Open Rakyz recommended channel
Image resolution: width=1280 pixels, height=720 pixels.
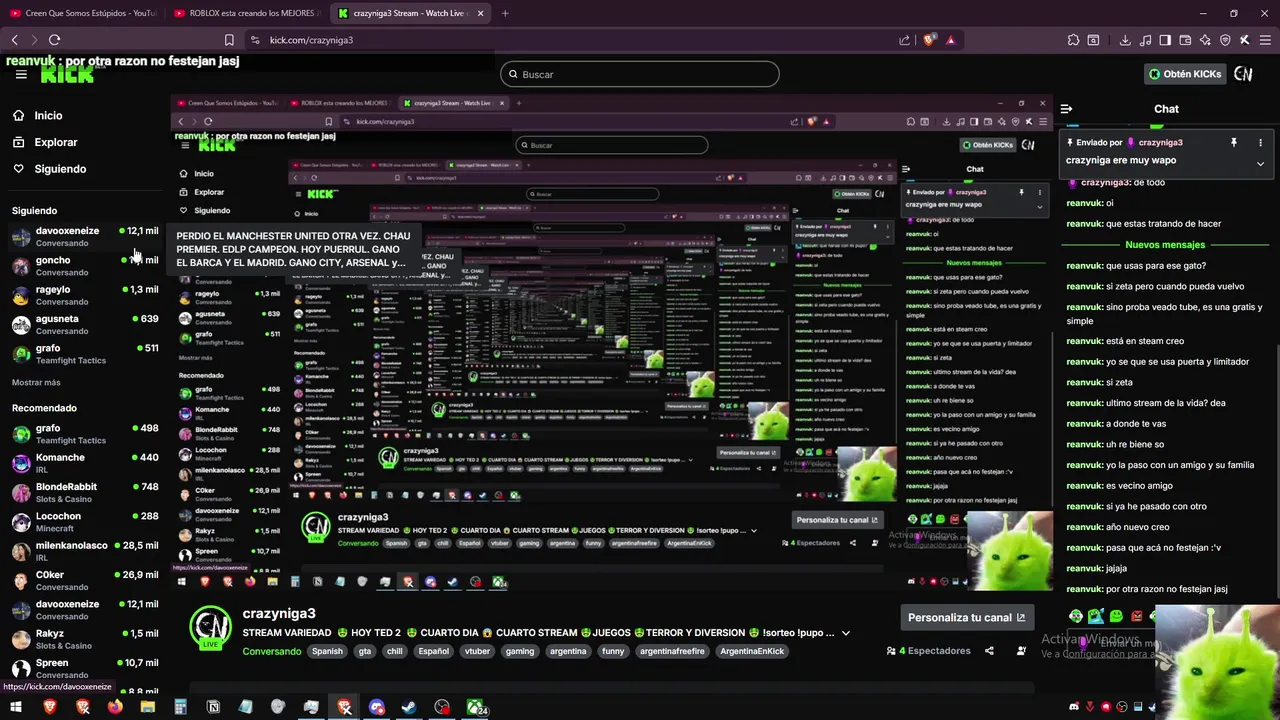click(85, 639)
